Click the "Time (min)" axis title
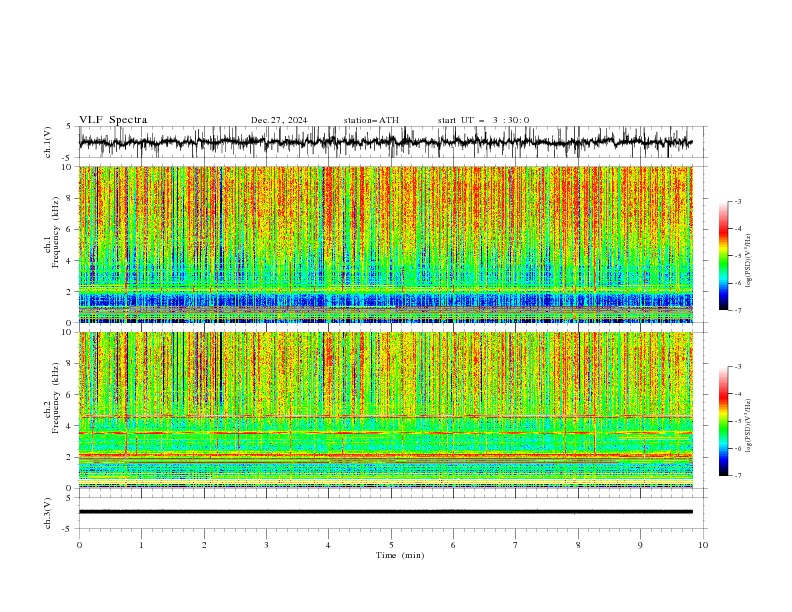 [400, 555]
